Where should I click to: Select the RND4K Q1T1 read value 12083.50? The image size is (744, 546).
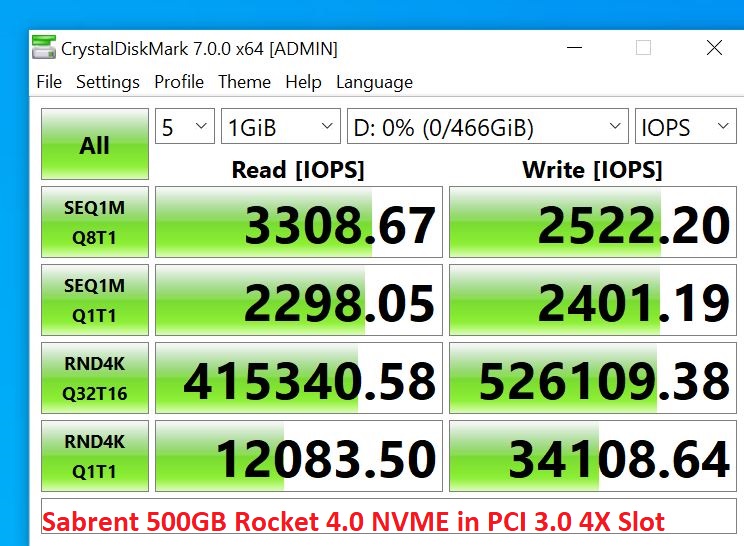(x=299, y=456)
